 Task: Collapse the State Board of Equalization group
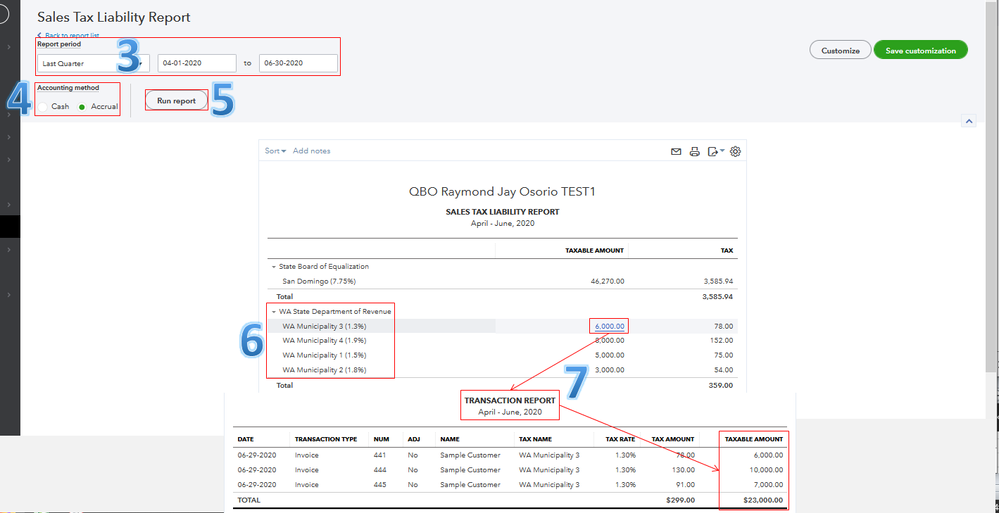pyautogui.click(x=273, y=267)
